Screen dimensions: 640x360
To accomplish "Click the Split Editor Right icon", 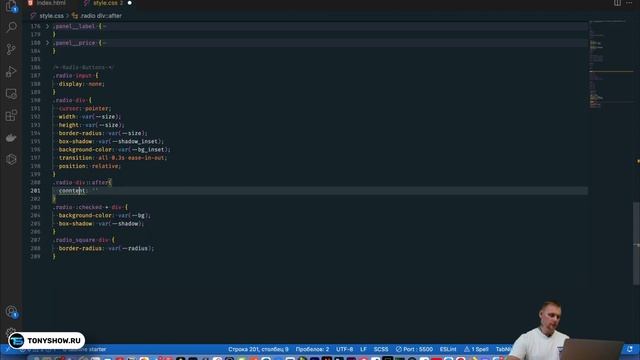I will coord(617,3).
